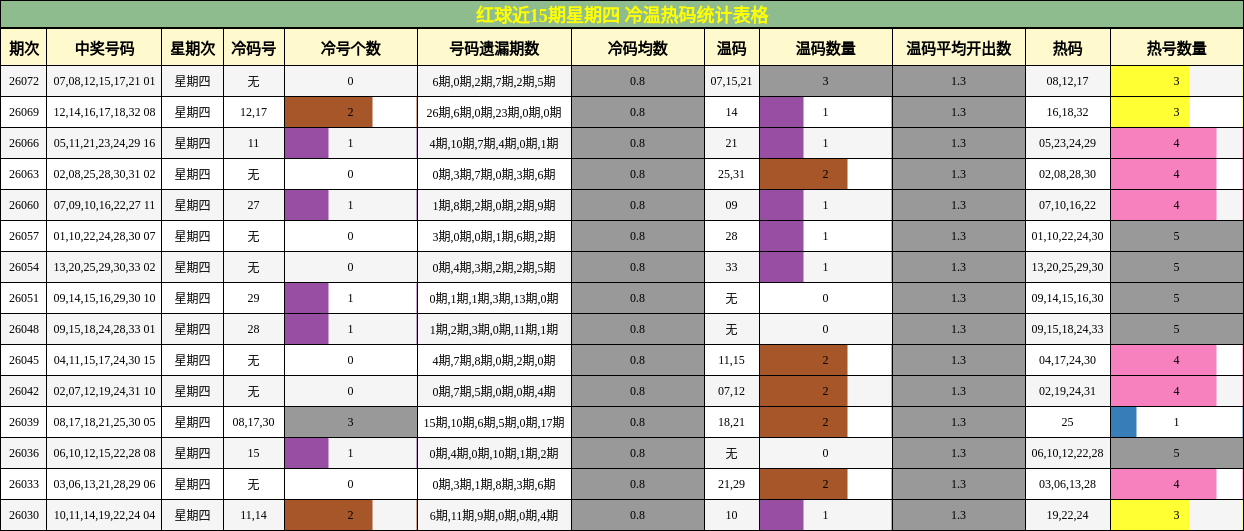Select period cell 26030
Viewport: 1244px width, 531px height.
tap(24, 515)
